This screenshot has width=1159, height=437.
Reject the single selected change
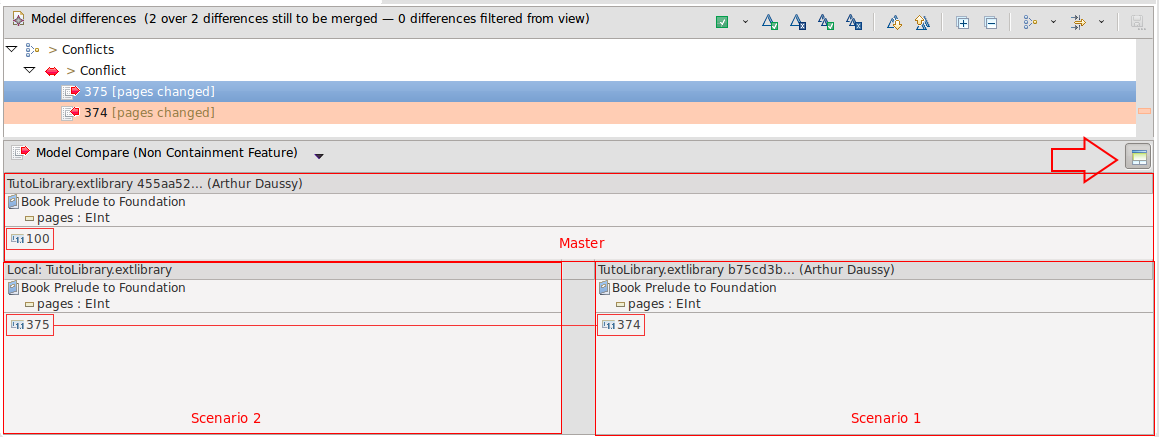[798, 22]
